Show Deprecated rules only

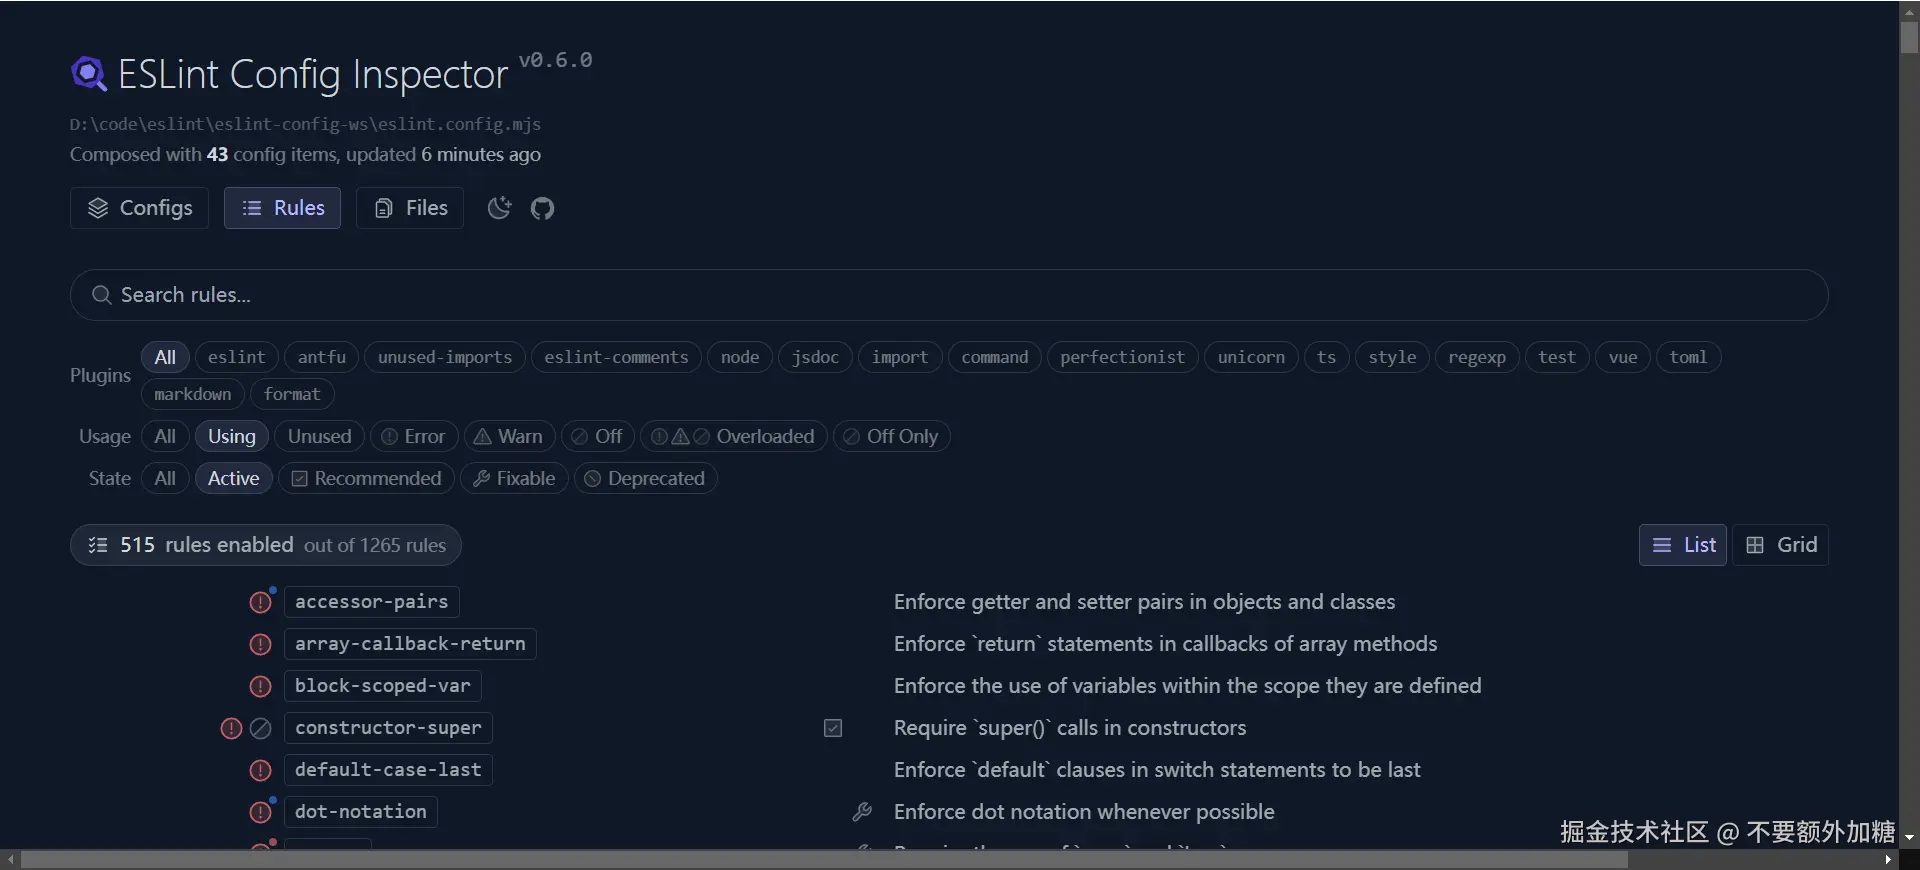(646, 478)
